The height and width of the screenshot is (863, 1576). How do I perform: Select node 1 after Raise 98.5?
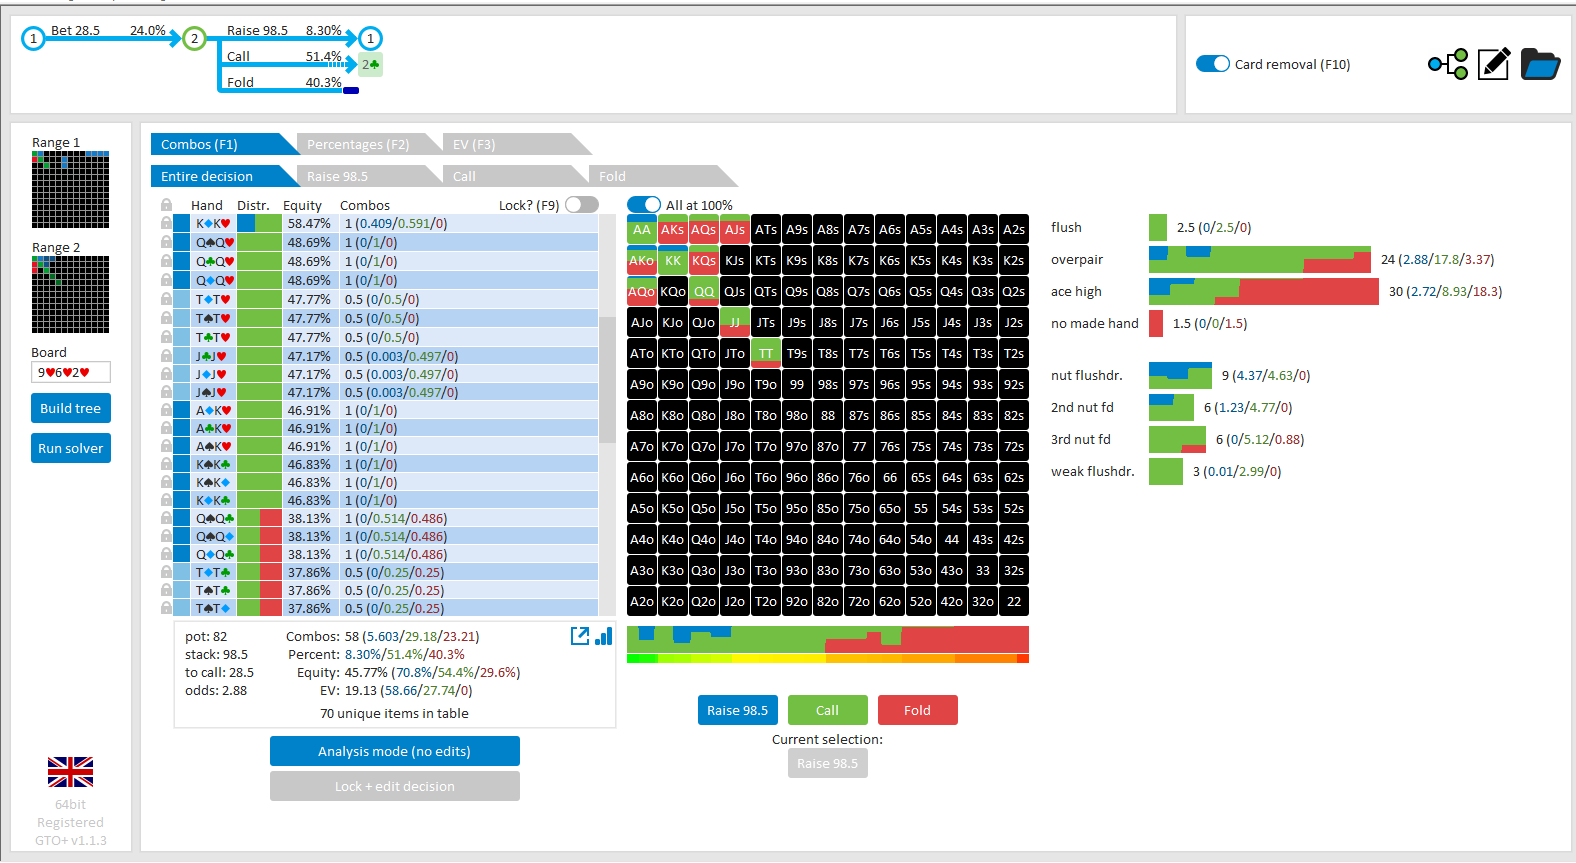point(370,39)
